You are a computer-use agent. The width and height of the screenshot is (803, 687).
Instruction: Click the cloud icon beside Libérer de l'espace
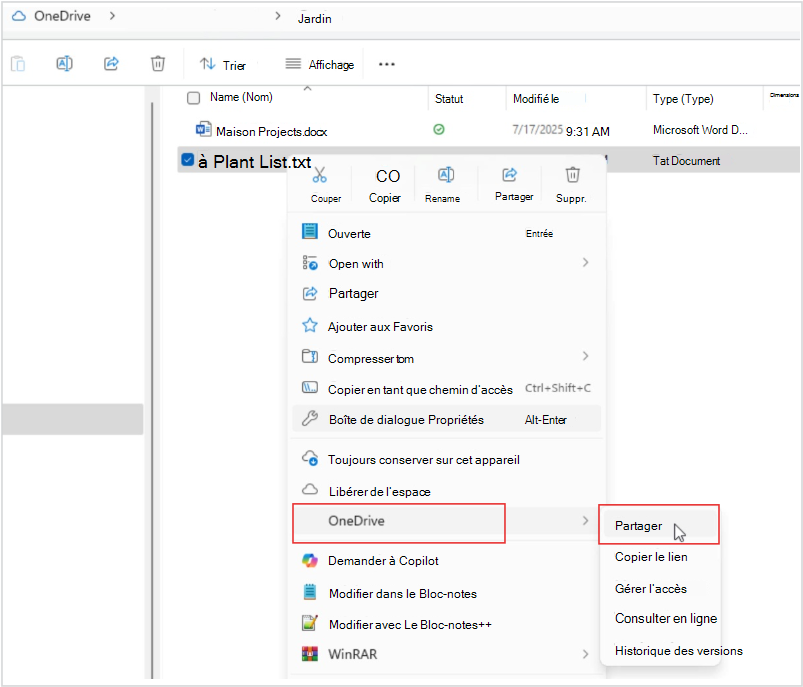coord(310,489)
